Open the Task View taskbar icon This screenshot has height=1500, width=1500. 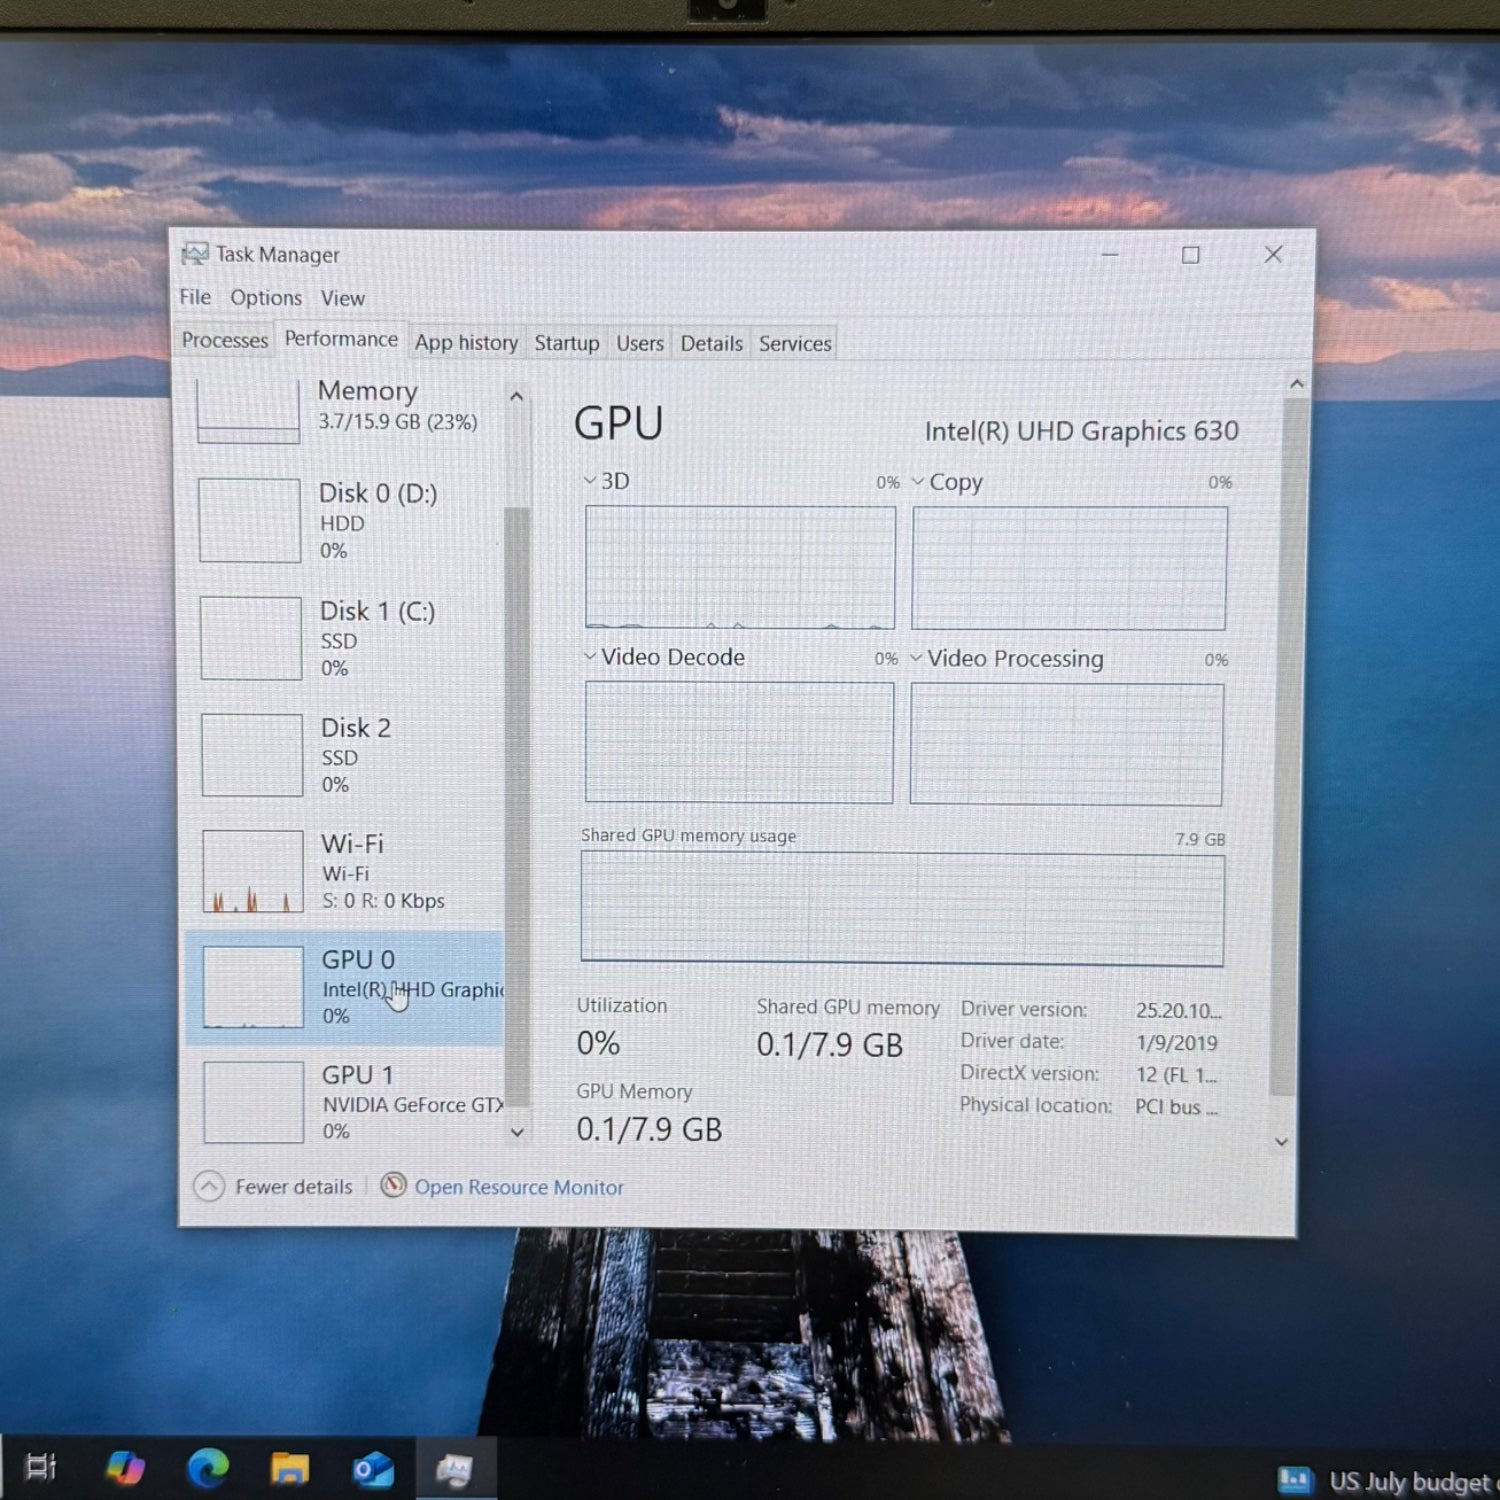point(40,1467)
